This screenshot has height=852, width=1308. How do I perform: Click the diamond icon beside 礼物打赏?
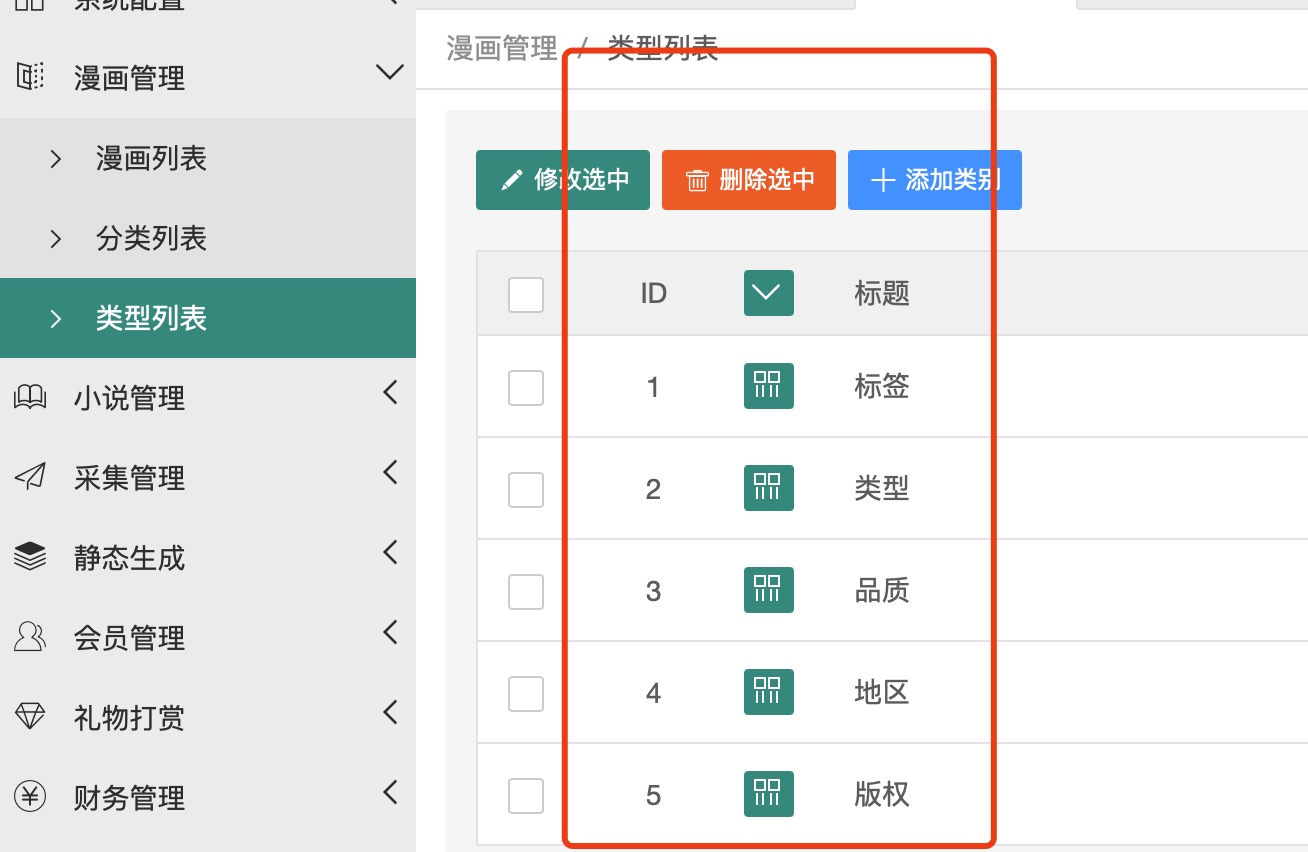click(30, 717)
